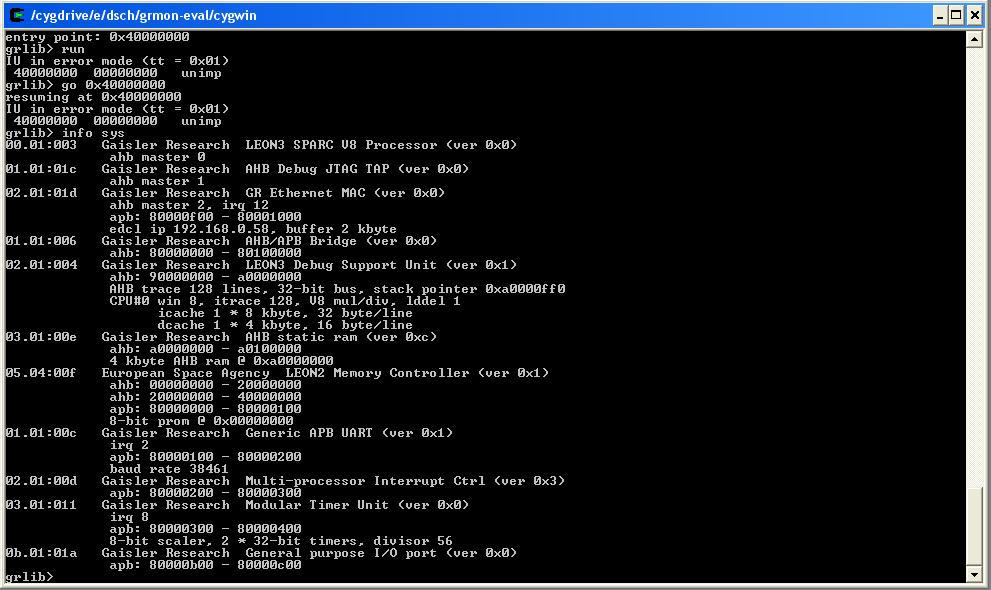
Task: Click device ID '02.01:01d'
Action: coord(41,193)
